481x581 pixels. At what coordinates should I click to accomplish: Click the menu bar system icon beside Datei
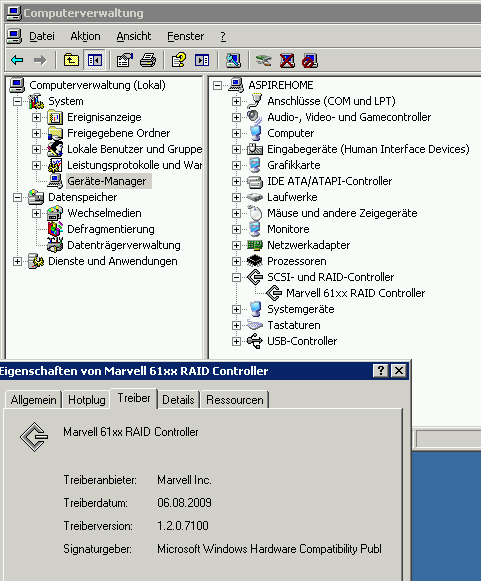point(14,36)
